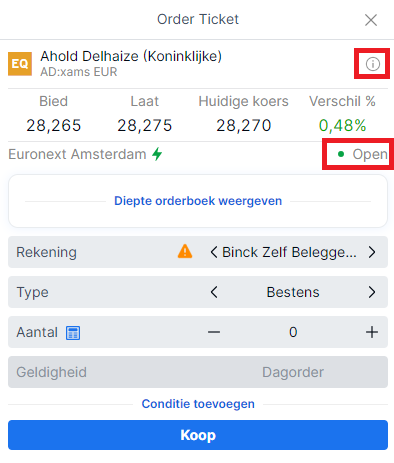The width and height of the screenshot is (394, 463).
Task: Close the Order Ticket with the X
Action: [x=371, y=20]
